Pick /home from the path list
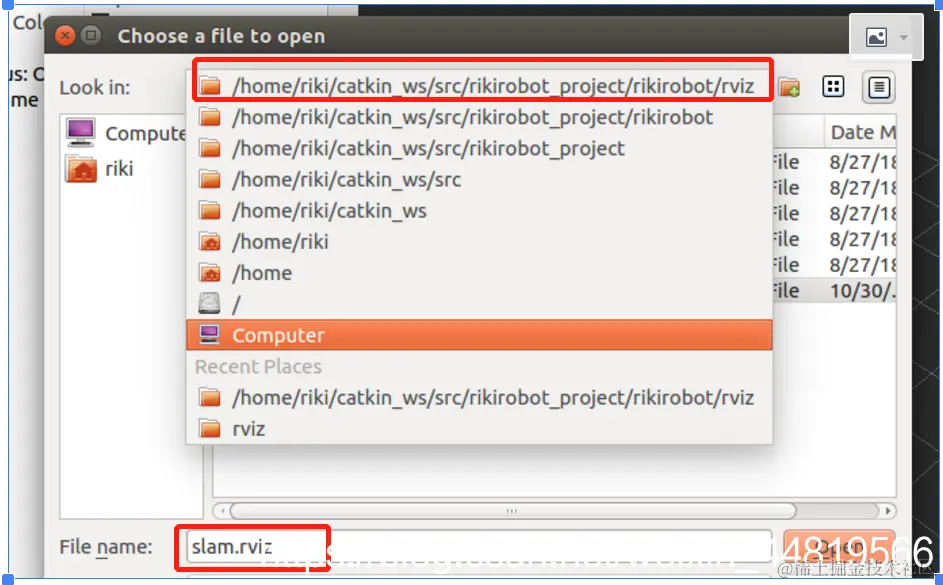The width and height of the screenshot is (943, 585). [x=479, y=273]
